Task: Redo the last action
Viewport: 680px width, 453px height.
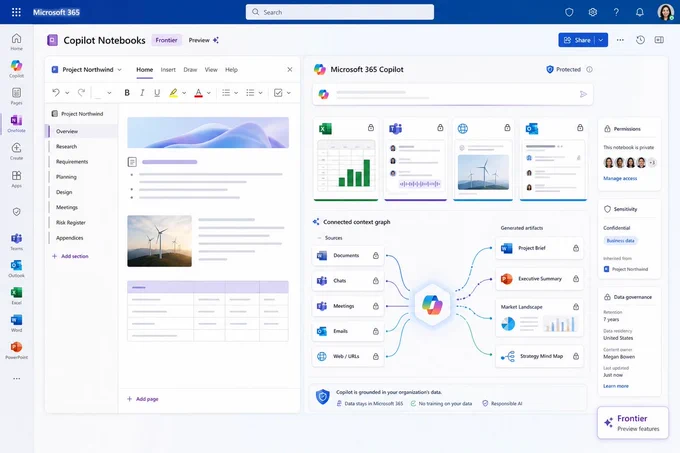Action: tap(81, 92)
